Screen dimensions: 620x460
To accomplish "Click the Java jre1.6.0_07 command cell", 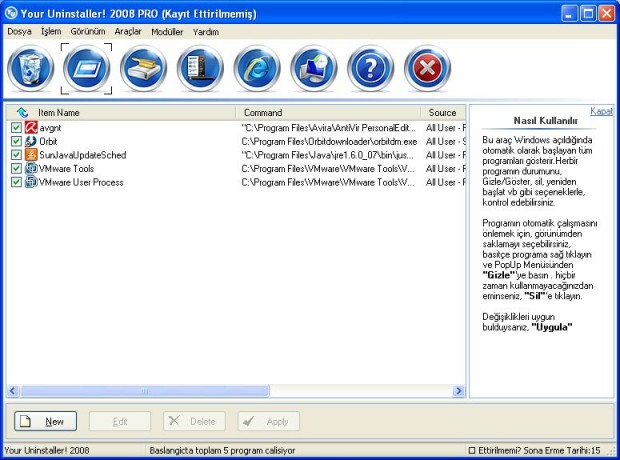I will coord(327,155).
